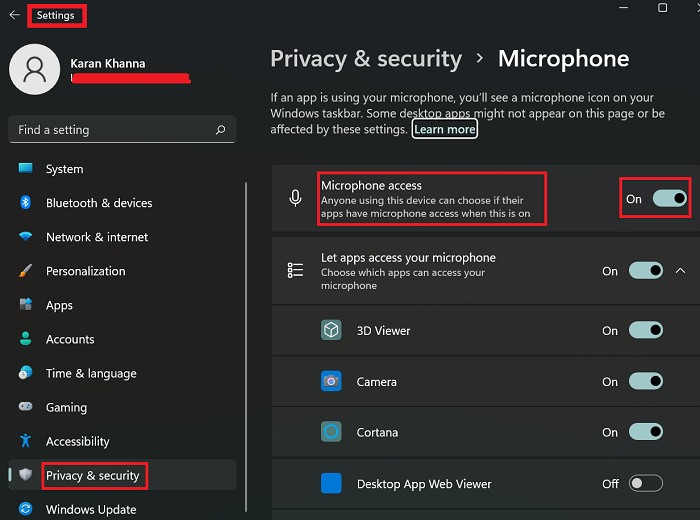This screenshot has height=520, width=700.
Task: Click the back arrow in the title bar
Action: [14, 15]
